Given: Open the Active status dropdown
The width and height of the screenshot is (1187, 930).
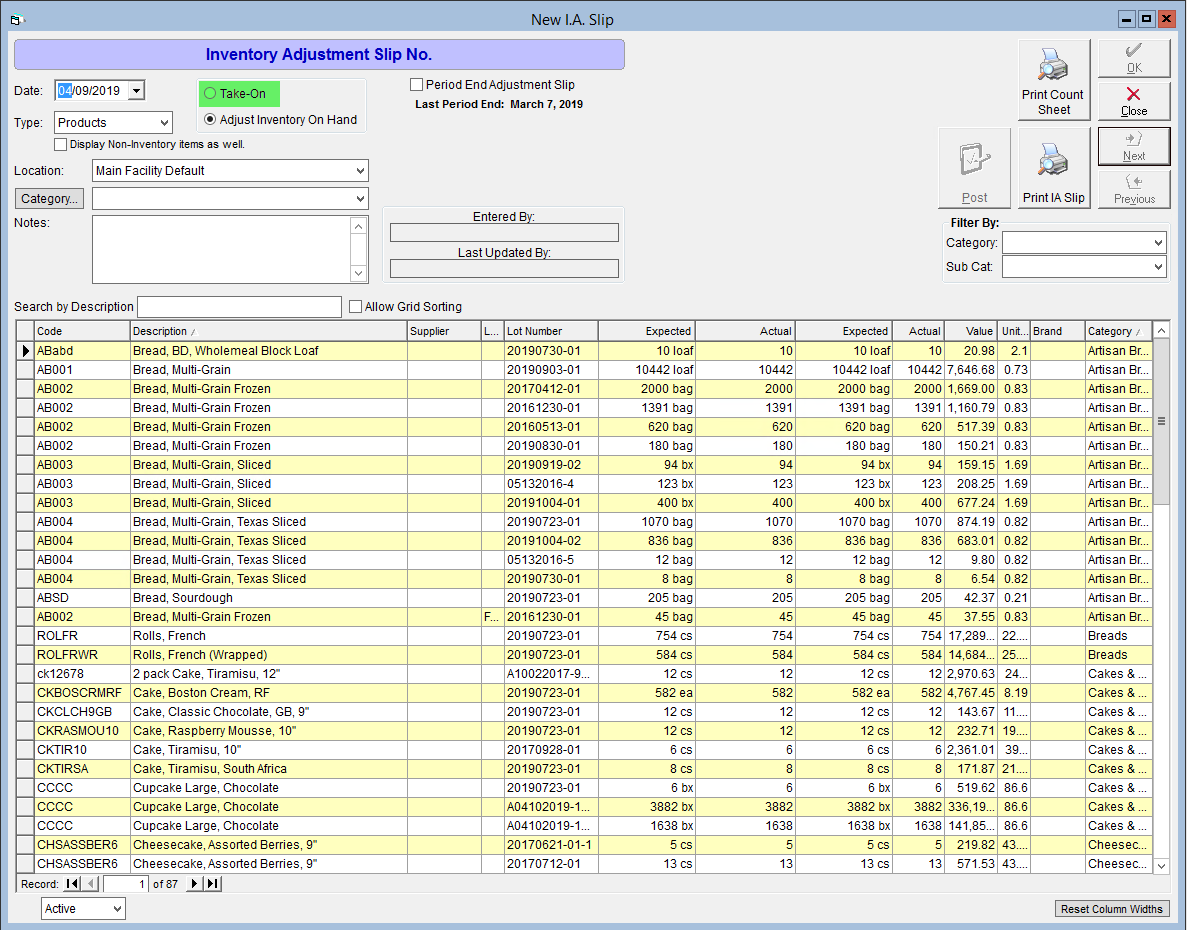Looking at the screenshot, I should 117,909.
